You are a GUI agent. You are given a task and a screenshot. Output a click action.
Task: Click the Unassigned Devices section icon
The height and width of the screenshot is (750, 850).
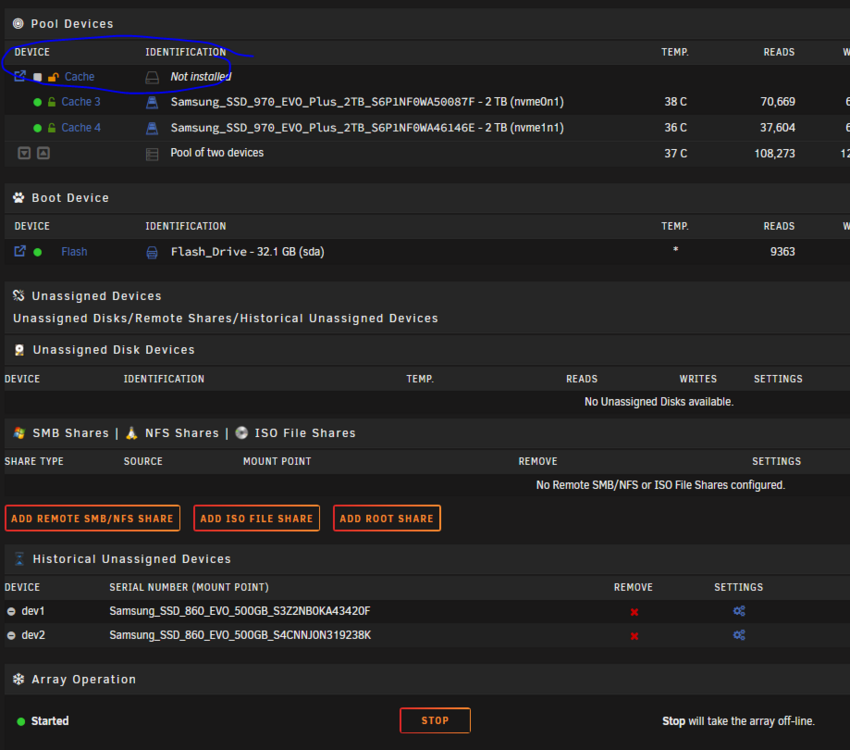18,295
